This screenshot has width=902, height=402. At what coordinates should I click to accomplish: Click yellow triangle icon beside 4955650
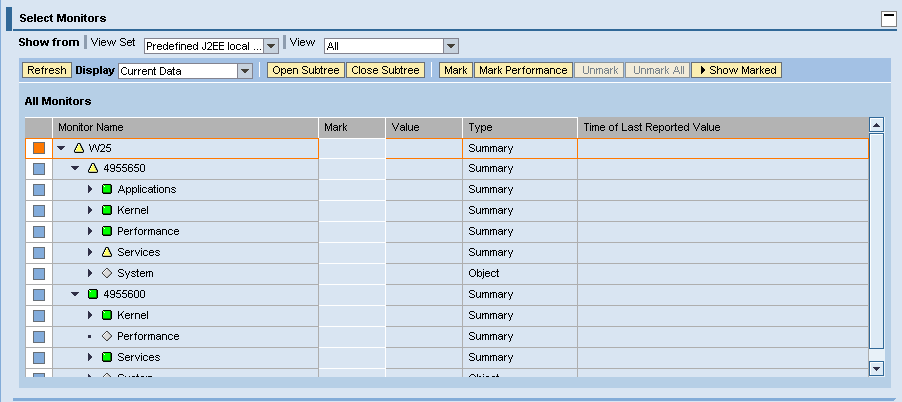coord(93,169)
